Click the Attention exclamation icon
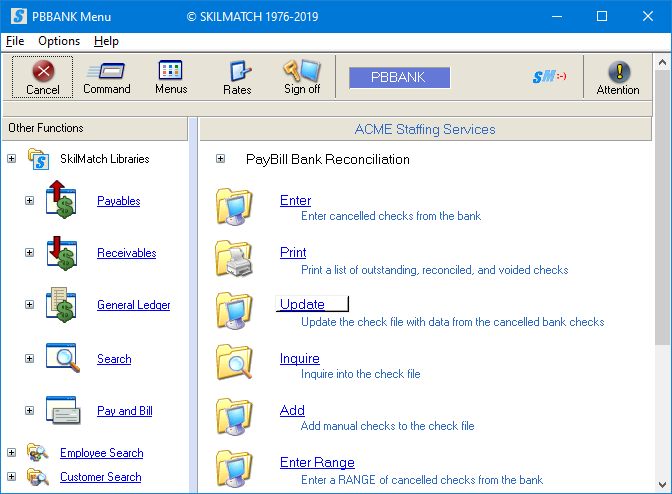This screenshot has height=494, width=672. click(x=619, y=72)
